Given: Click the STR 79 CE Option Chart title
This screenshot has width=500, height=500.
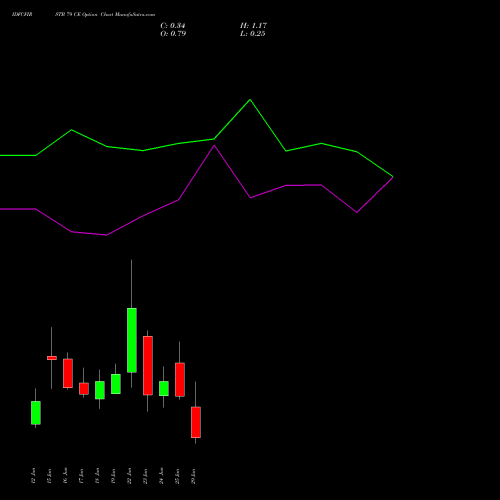Looking at the screenshot, I should [x=105, y=15].
